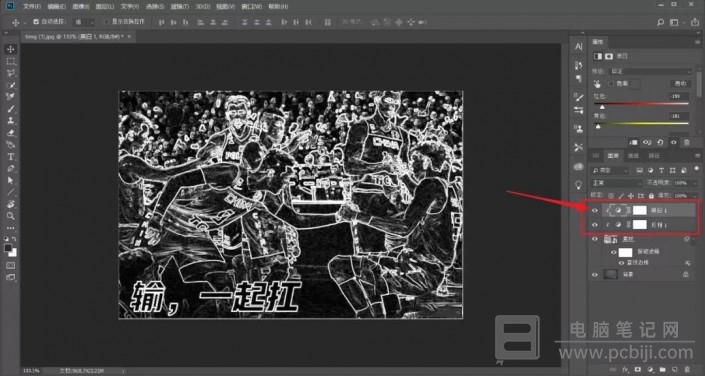Screen dimensions: 705x376
Task: Collapse smart object layer effects arrow
Action: click(x=694, y=239)
